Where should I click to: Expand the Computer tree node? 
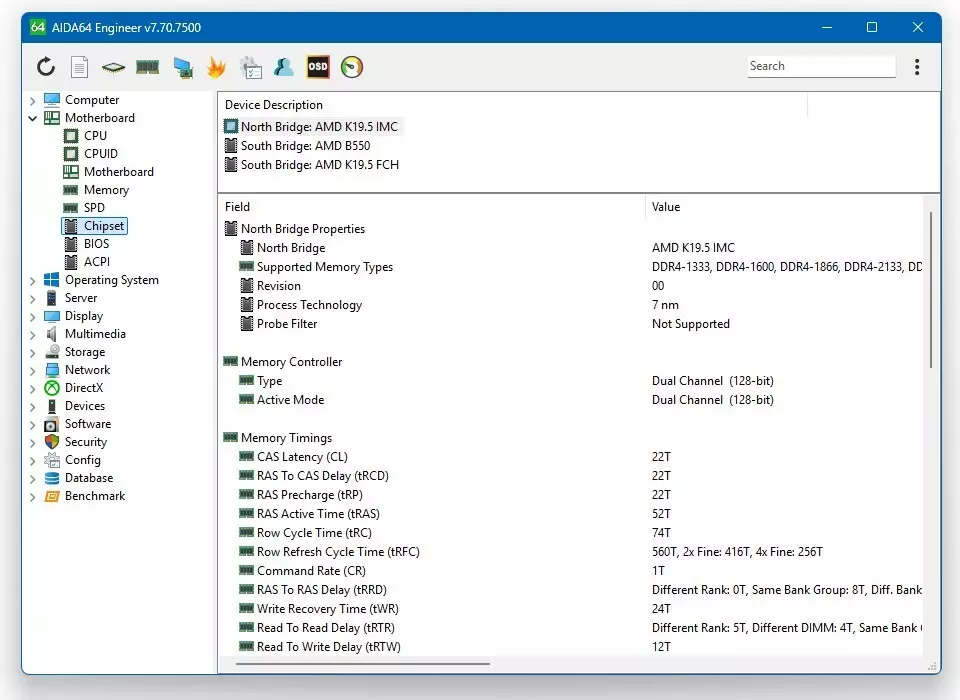click(33, 100)
